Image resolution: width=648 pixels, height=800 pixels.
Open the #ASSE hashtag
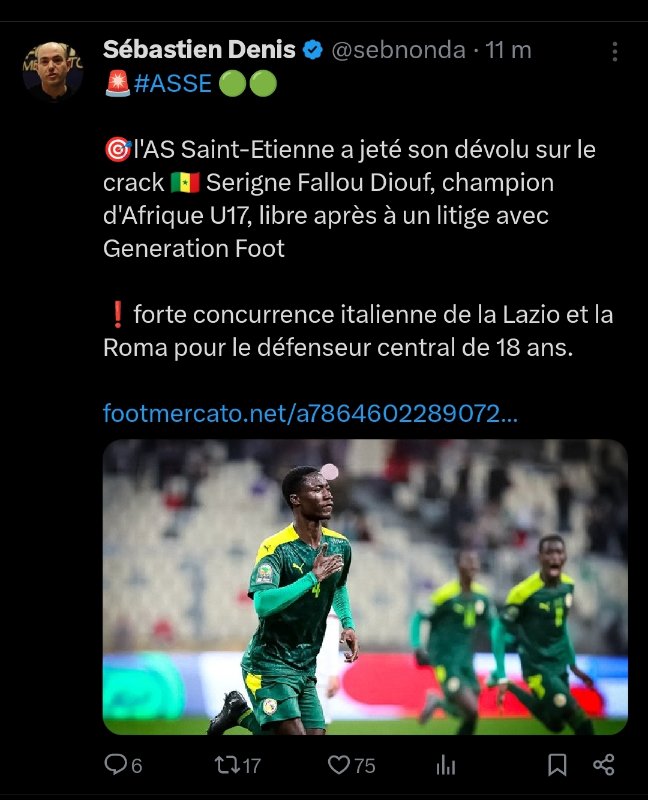click(x=173, y=84)
